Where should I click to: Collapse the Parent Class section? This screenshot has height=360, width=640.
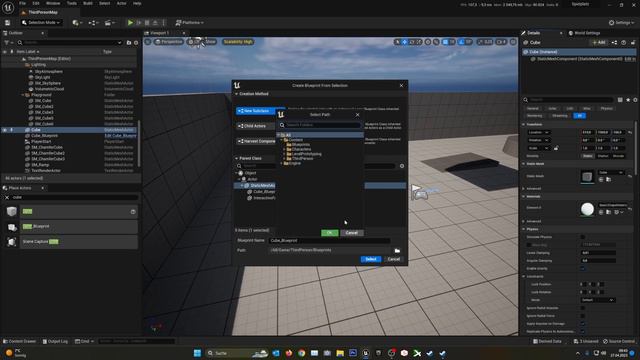(x=236, y=158)
